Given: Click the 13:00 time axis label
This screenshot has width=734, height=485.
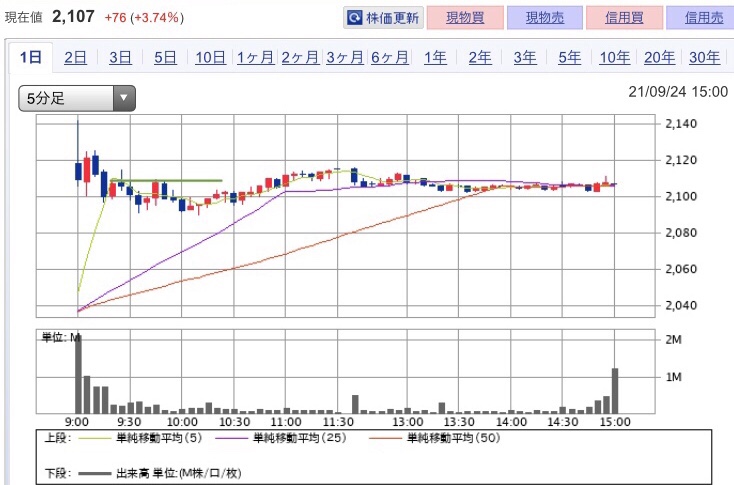Looking at the screenshot, I should click(x=408, y=422).
